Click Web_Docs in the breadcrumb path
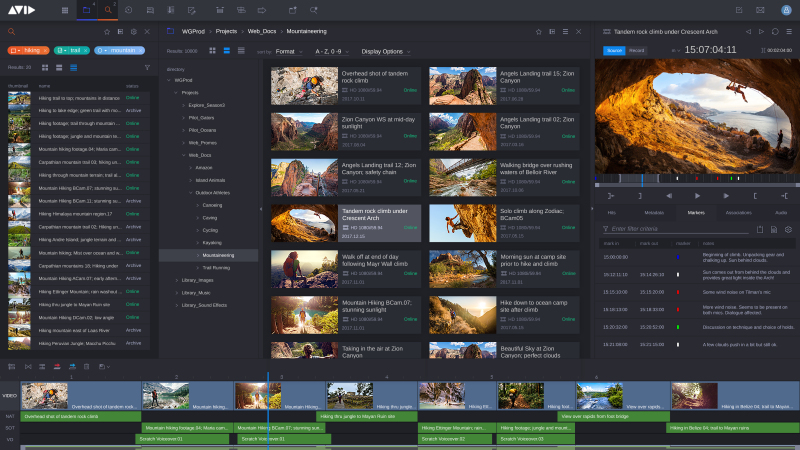800x450 pixels. coord(264,31)
